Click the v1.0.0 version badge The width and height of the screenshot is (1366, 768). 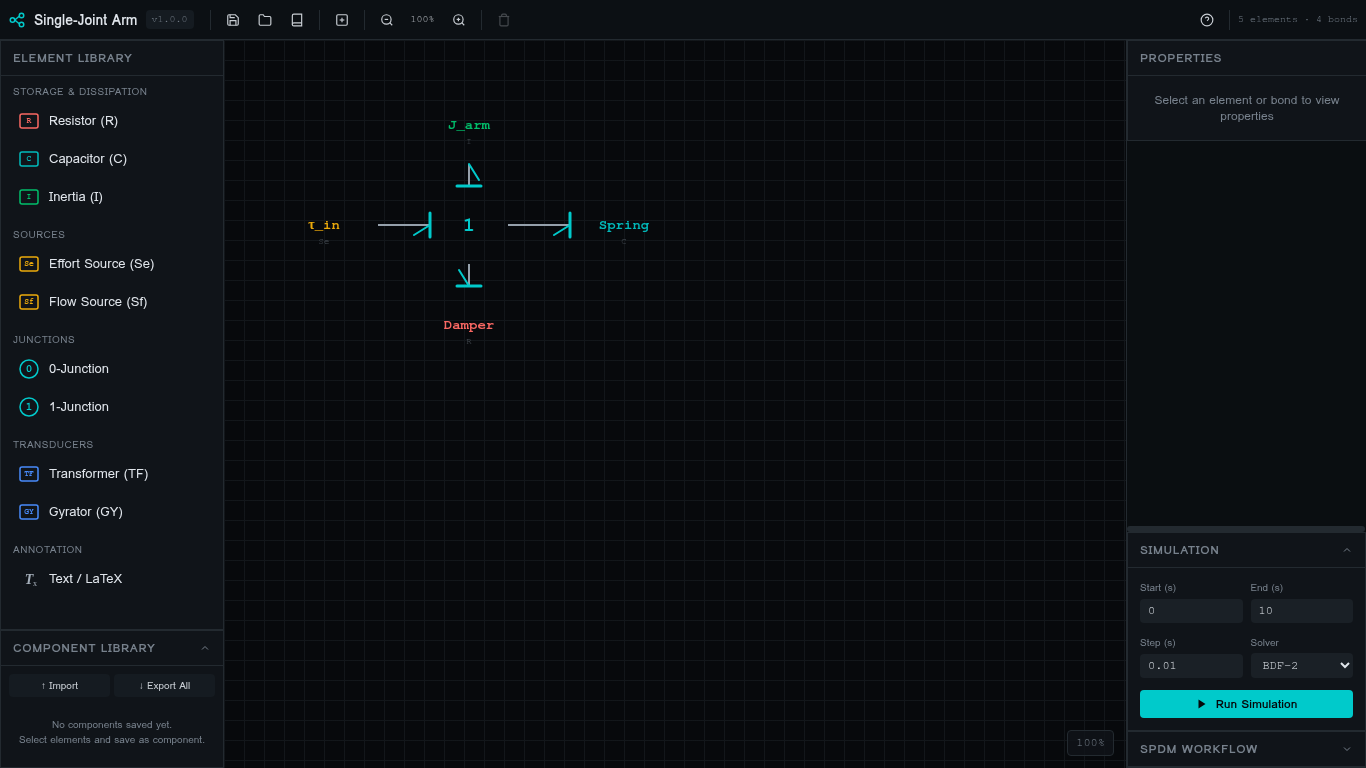170,20
